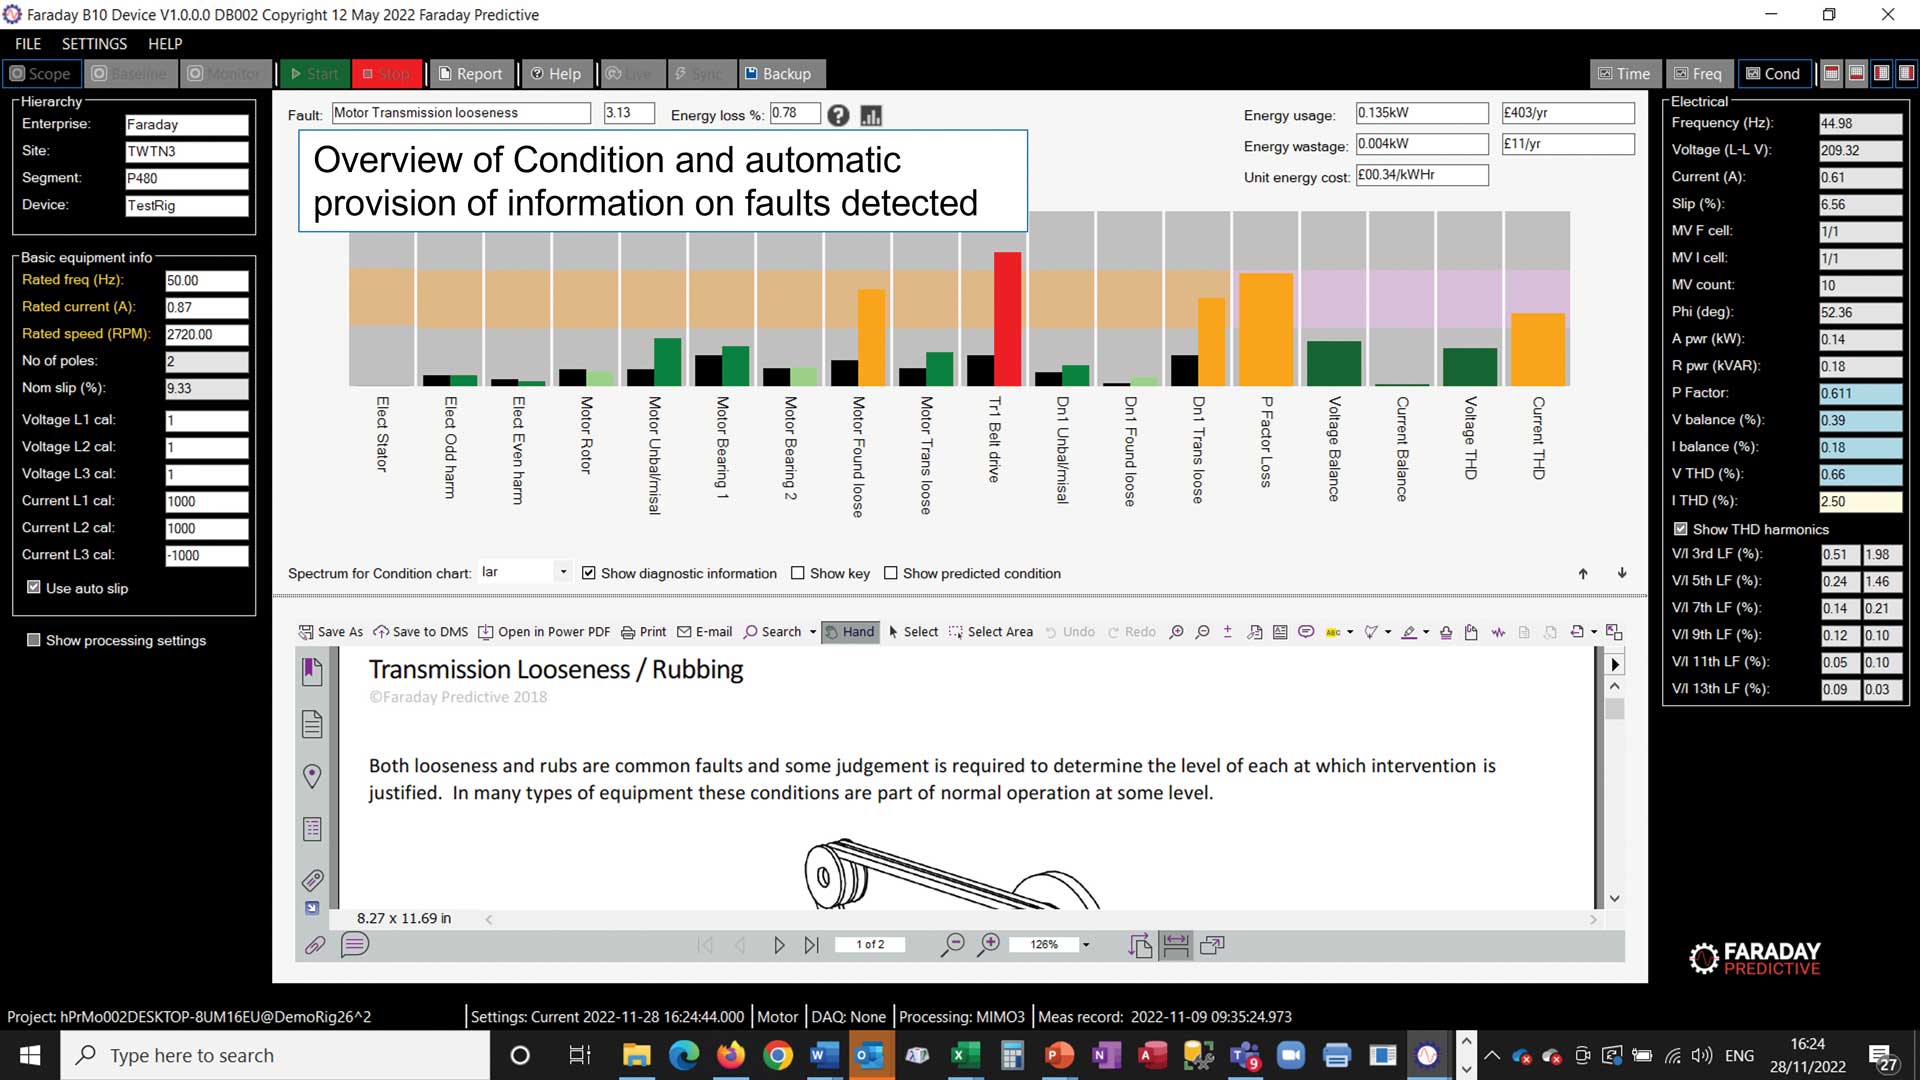Screen dimensions: 1920x1080
Task: Switch to the Freq tab
Action: point(1697,73)
